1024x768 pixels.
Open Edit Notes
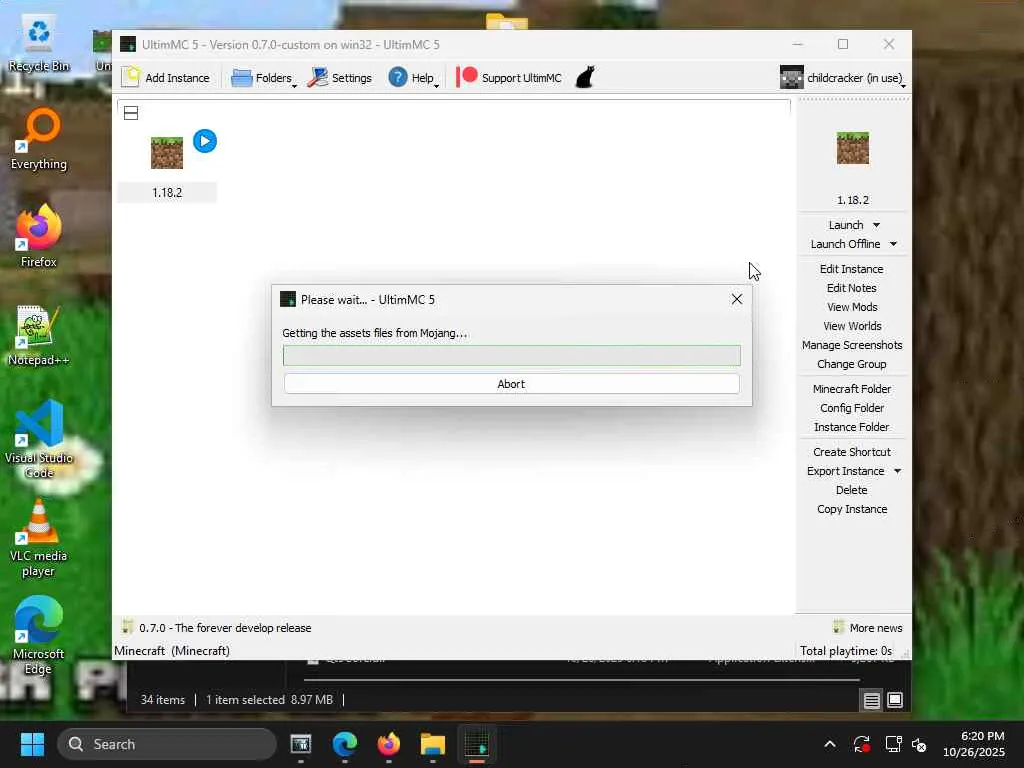(x=852, y=288)
